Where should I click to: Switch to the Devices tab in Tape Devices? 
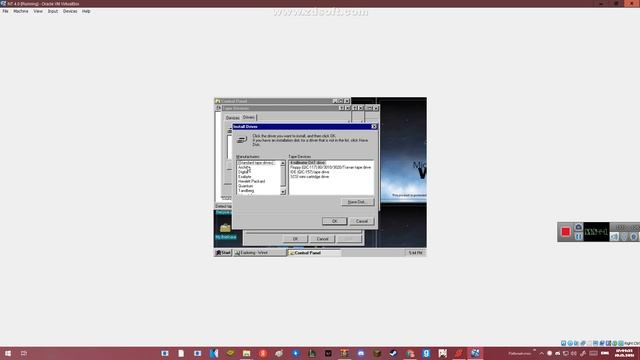point(233,118)
